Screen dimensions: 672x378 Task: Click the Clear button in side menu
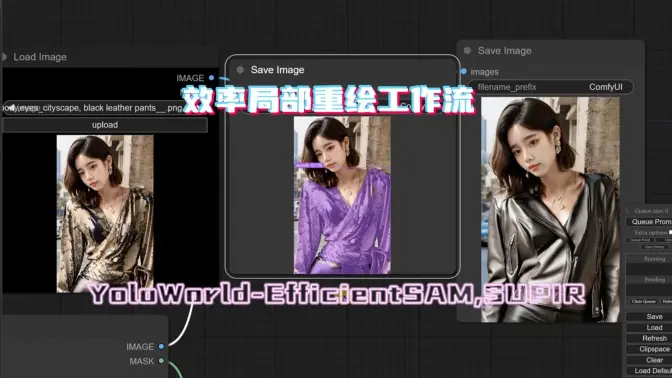coord(649,360)
